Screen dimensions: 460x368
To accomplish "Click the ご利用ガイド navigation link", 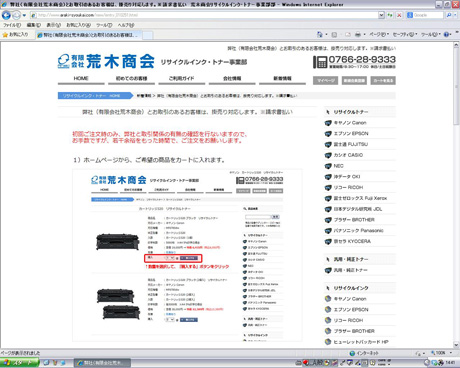I will (x=182, y=78).
